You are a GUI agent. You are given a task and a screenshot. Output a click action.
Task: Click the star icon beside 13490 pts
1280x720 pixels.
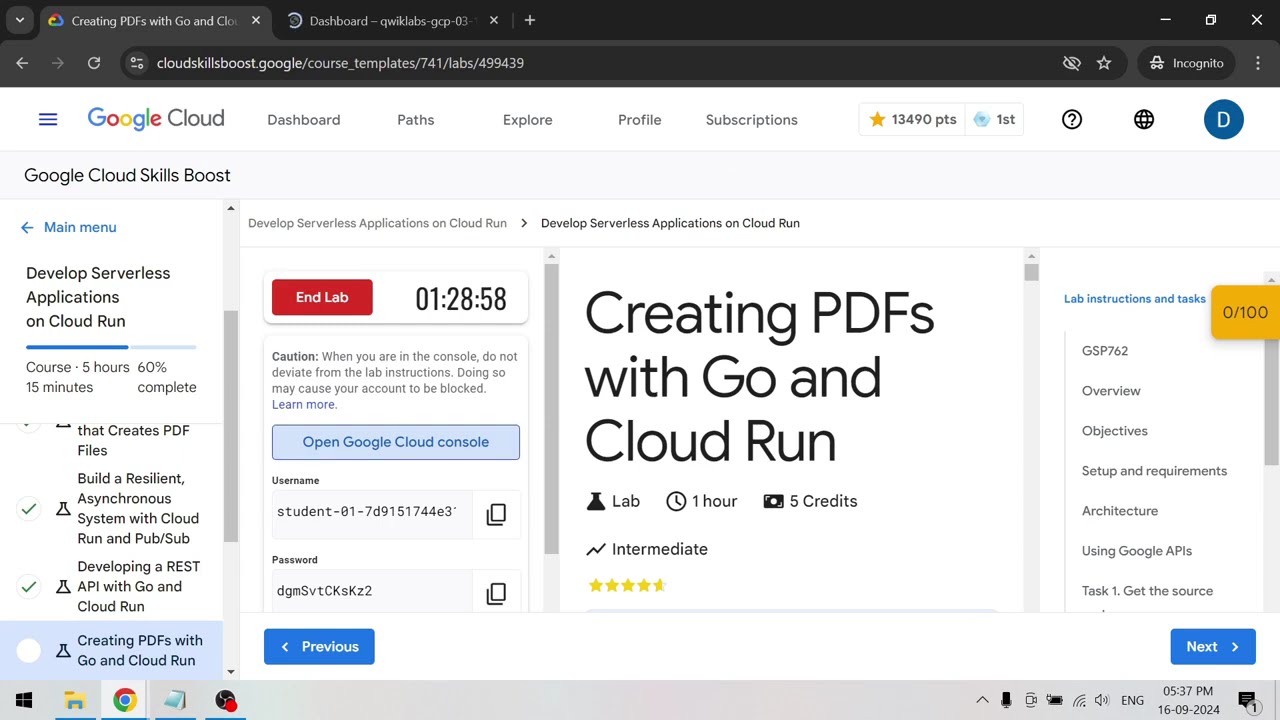tap(877, 119)
